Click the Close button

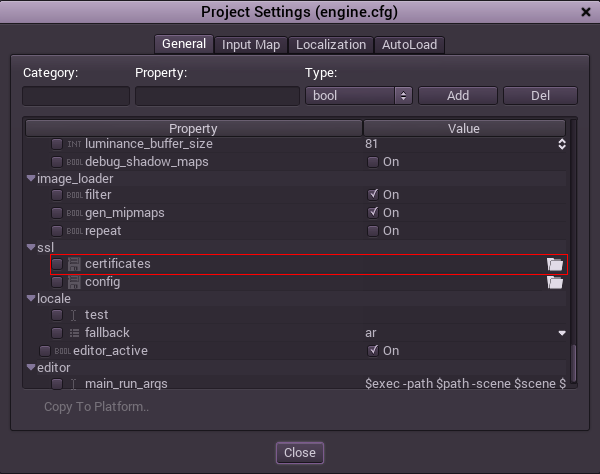tap(299, 453)
